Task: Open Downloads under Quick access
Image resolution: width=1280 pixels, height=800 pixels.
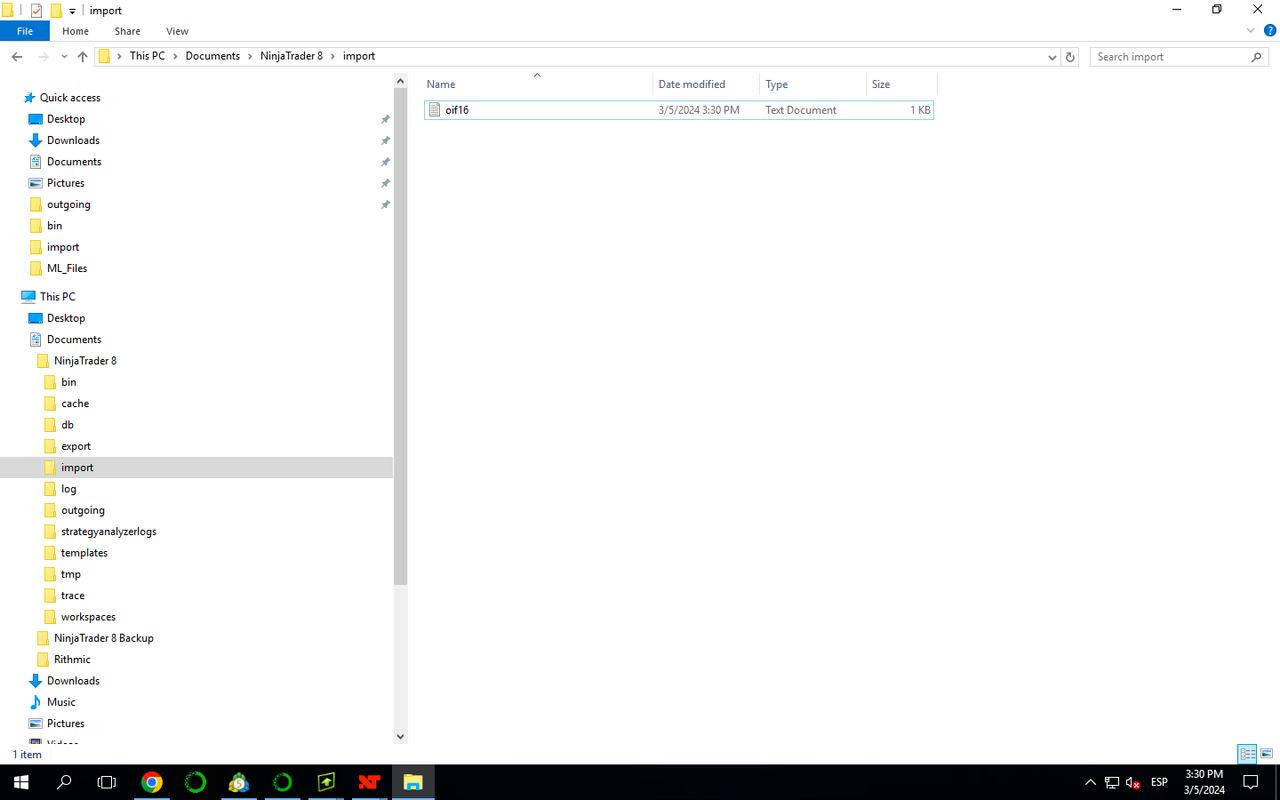Action: 73,140
